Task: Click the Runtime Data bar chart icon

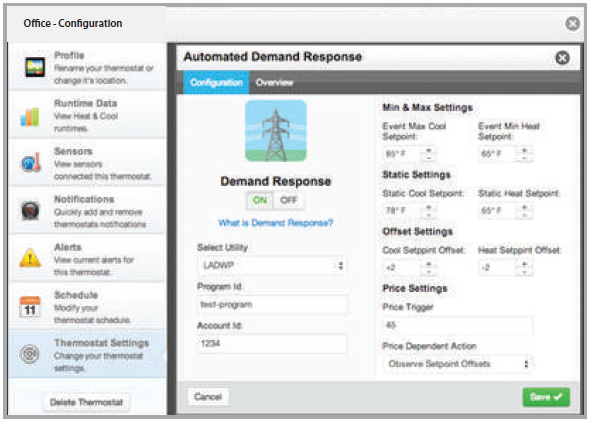Action: [30, 116]
